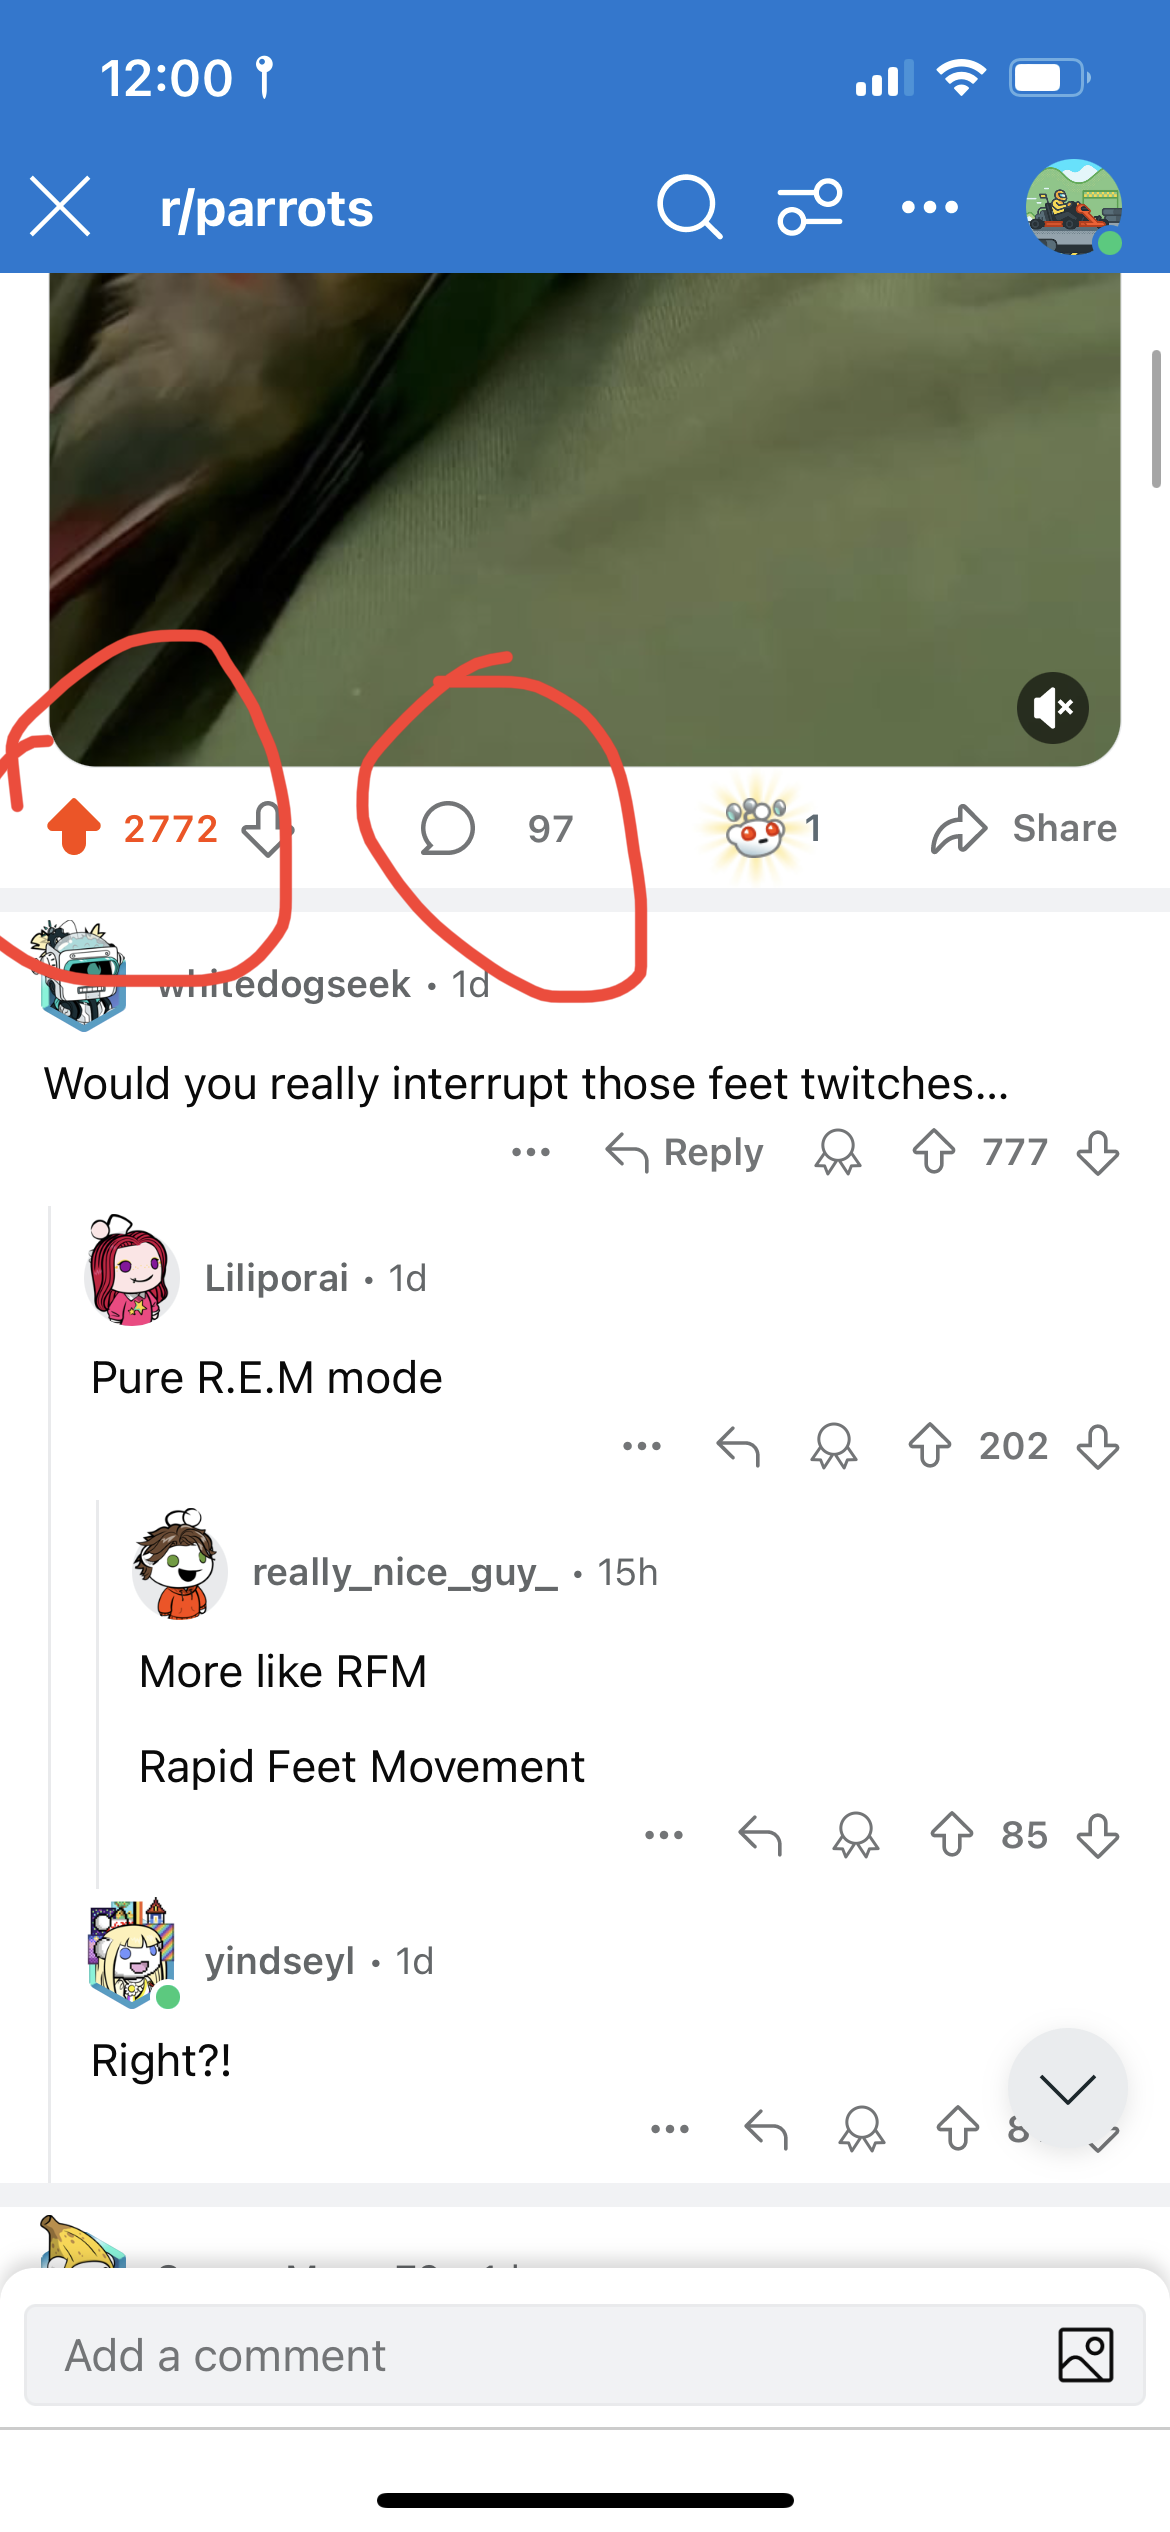
Task: Toggle the orange post upvote arrow
Action: point(74,828)
